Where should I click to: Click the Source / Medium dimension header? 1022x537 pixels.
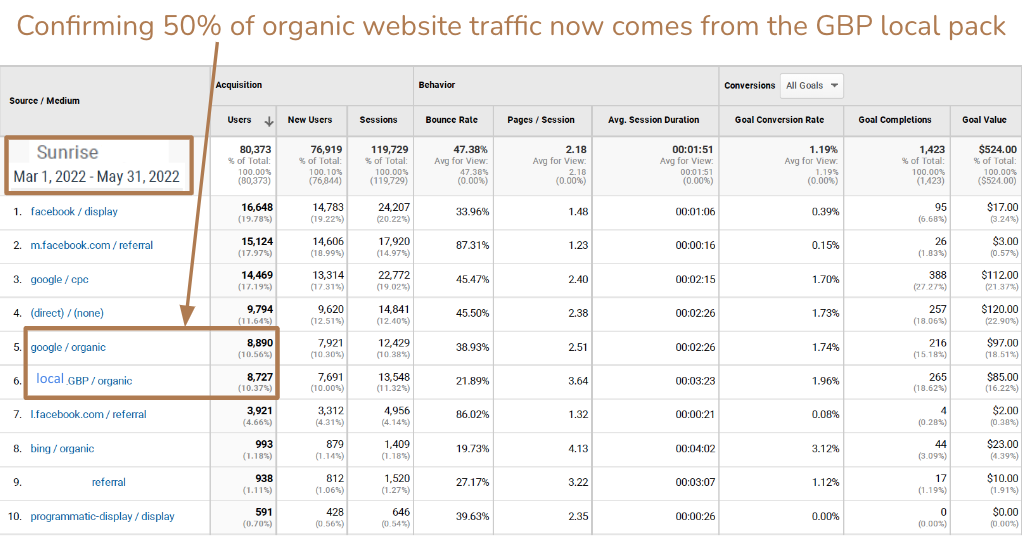point(45,101)
